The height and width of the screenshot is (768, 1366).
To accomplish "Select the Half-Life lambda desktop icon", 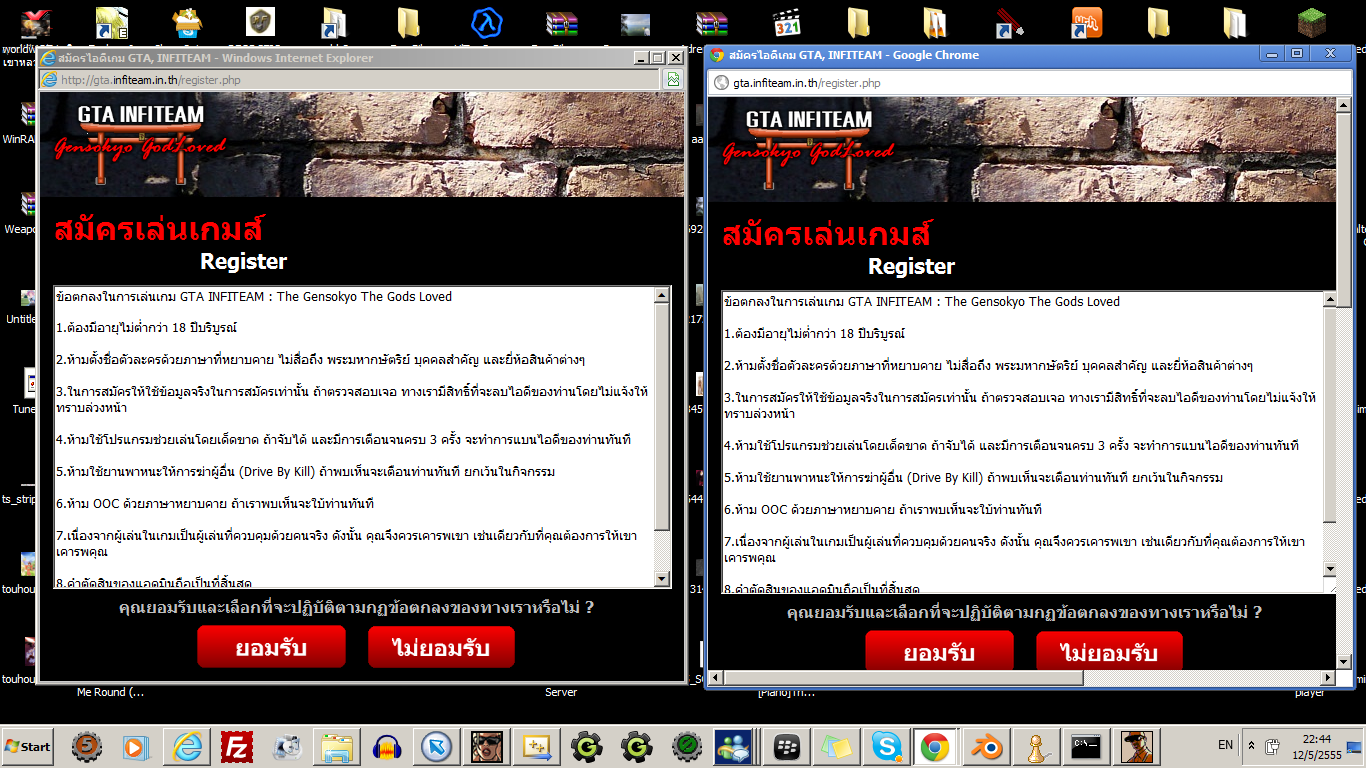I will coord(487,22).
